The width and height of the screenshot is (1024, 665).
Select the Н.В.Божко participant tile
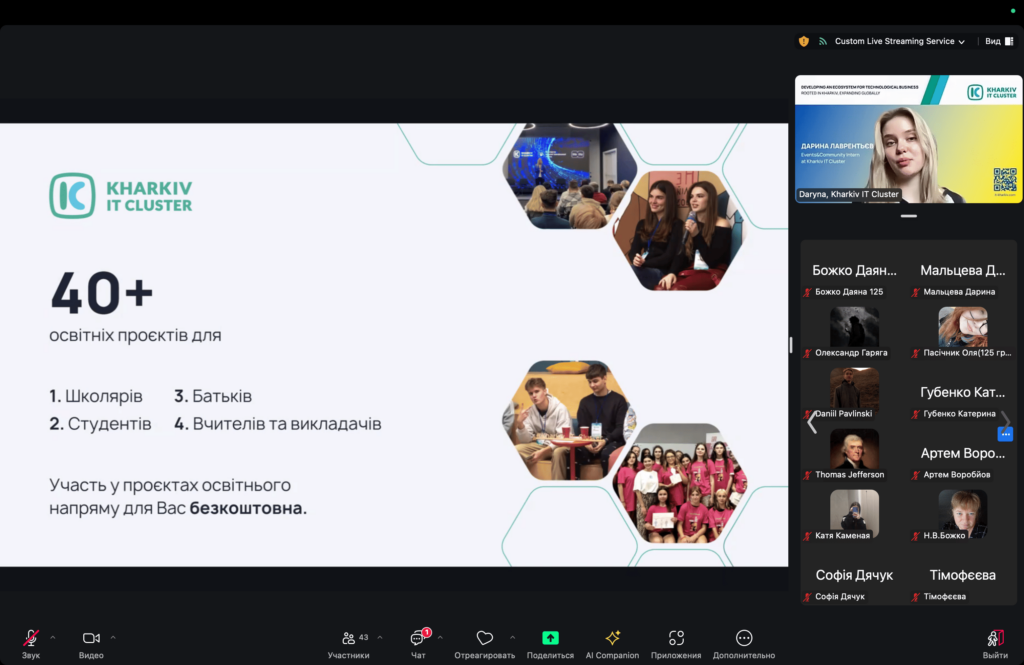pyautogui.click(x=963, y=515)
